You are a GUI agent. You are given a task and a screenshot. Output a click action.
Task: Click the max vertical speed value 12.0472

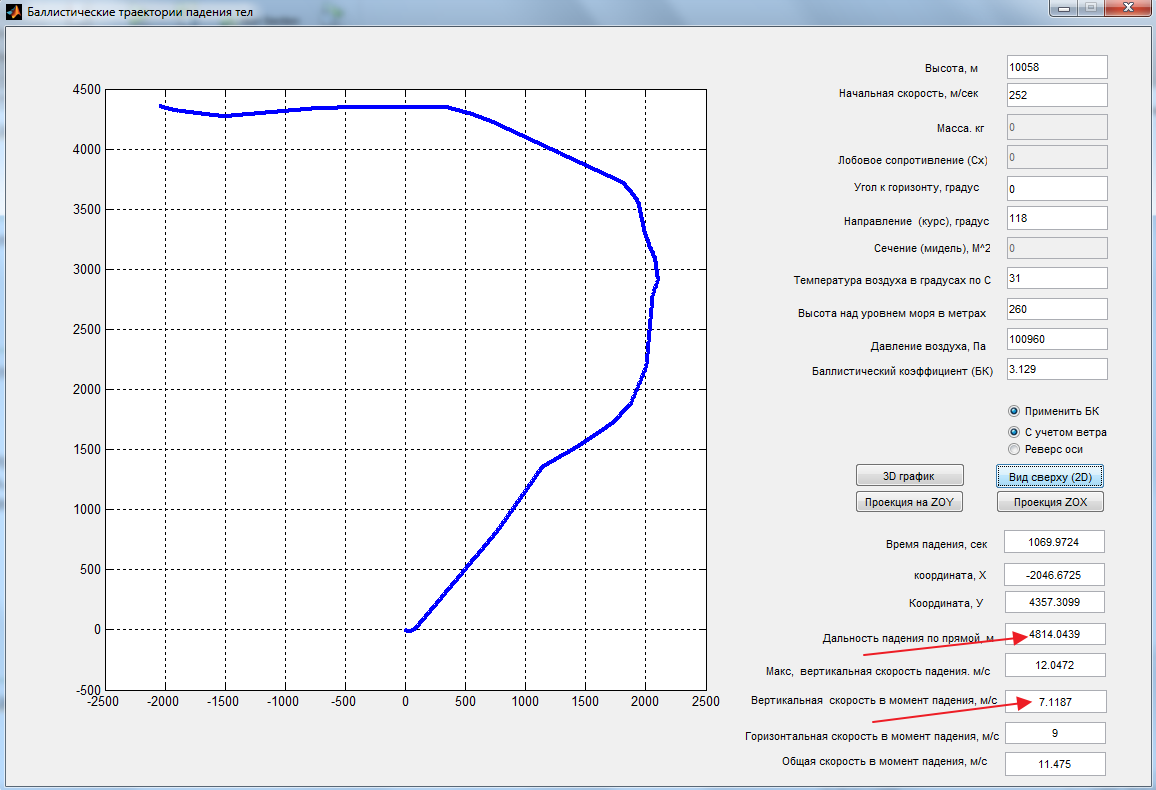tap(1055, 665)
